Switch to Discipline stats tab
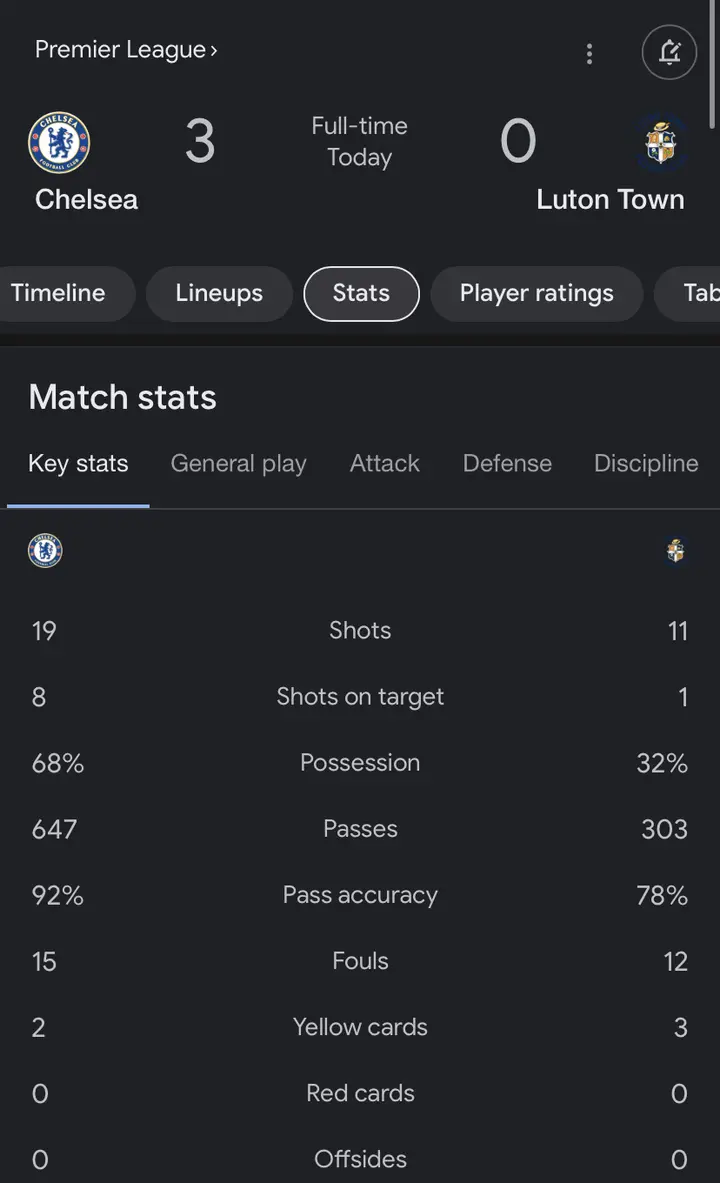 [x=646, y=463]
